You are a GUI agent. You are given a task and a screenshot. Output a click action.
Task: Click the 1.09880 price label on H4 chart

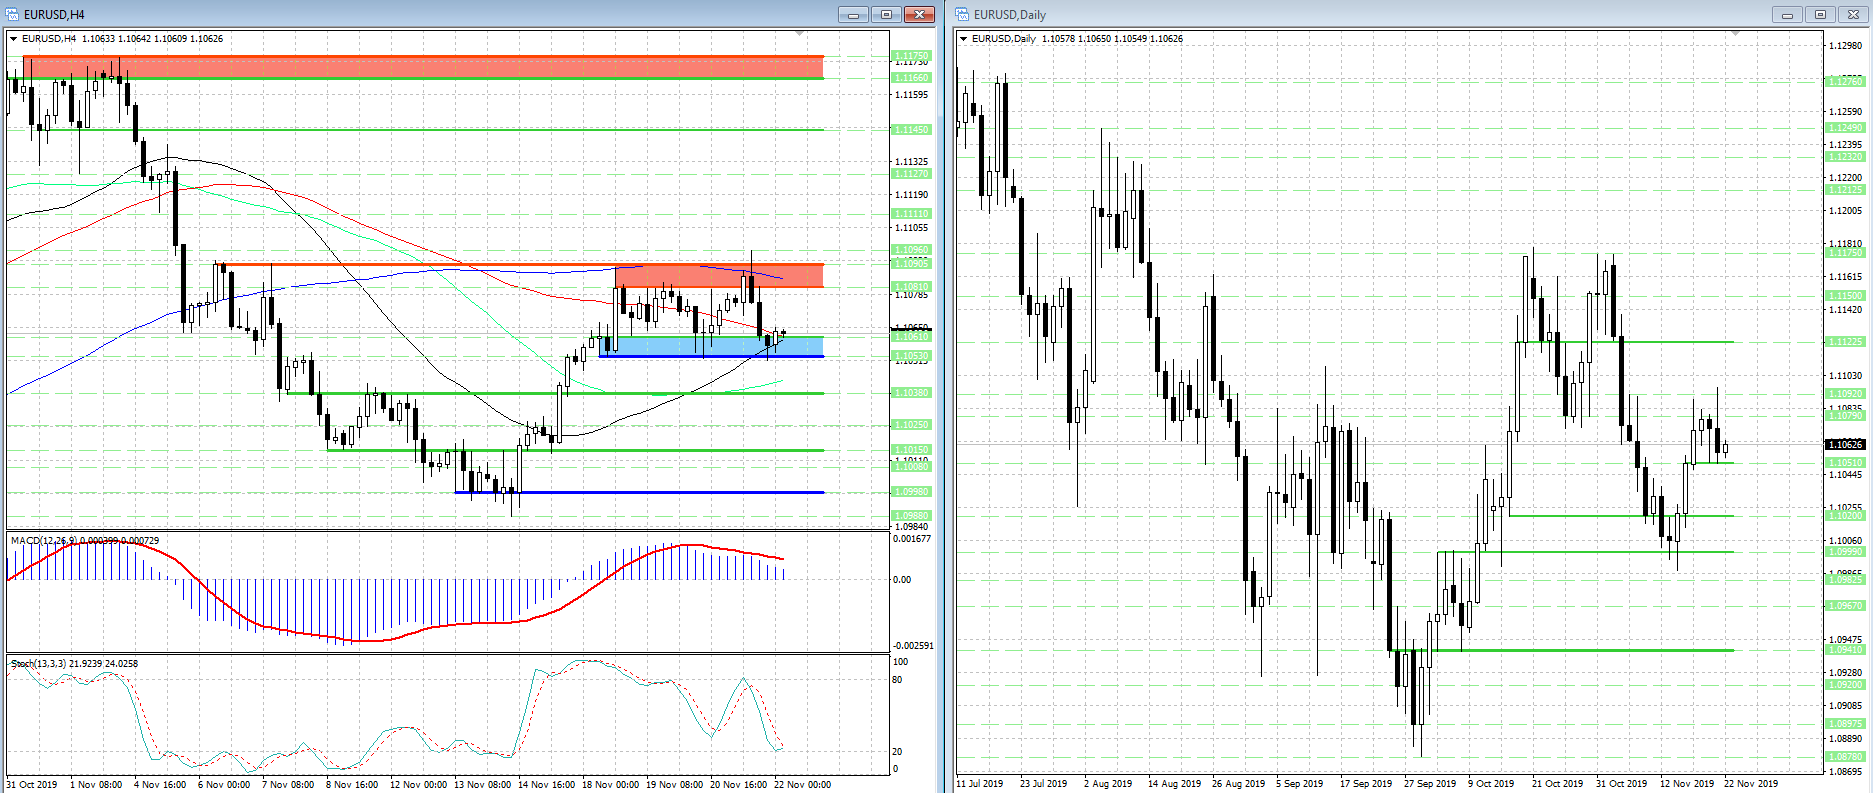tap(911, 516)
